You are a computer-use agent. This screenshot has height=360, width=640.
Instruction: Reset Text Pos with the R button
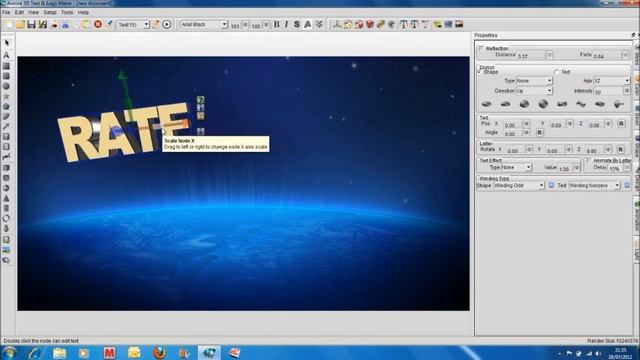(621, 124)
